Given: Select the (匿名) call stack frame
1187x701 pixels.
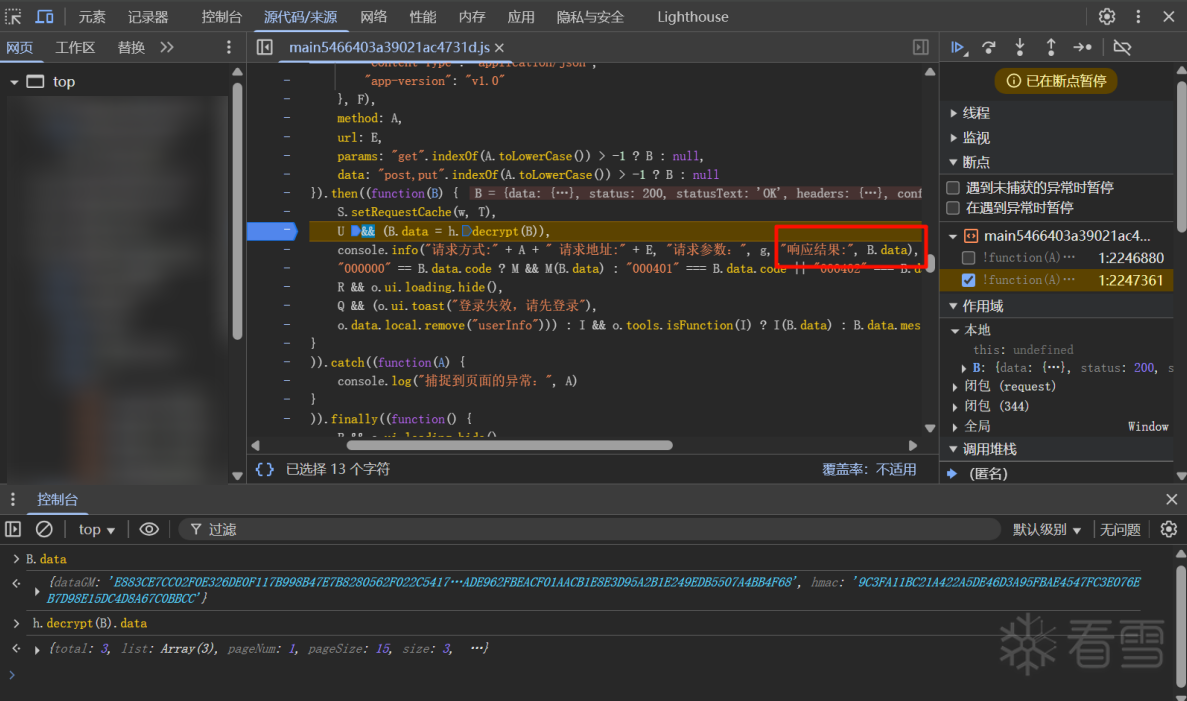Looking at the screenshot, I should click(x=988, y=474).
